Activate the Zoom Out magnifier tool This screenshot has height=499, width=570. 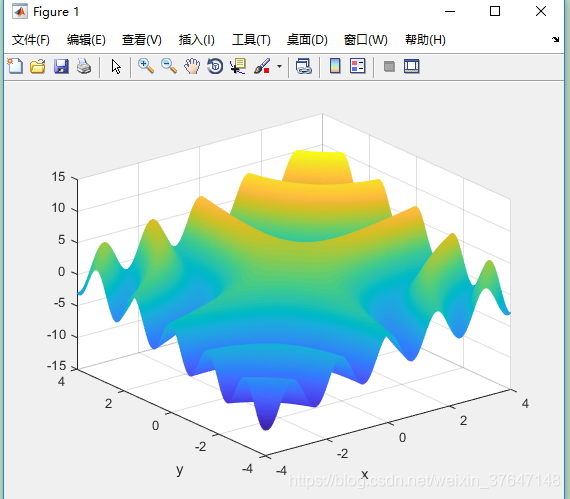coord(169,67)
